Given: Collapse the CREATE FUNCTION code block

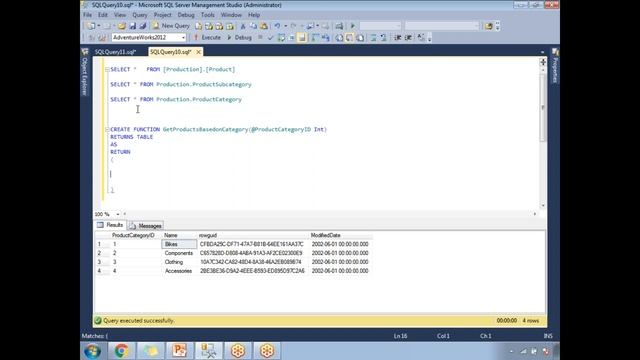Looking at the screenshot, I should click(107, 129).
